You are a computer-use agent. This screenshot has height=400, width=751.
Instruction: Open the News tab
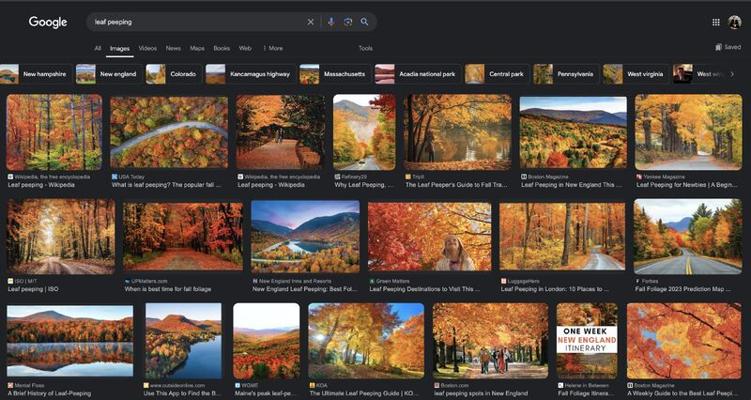click(173, 48)
